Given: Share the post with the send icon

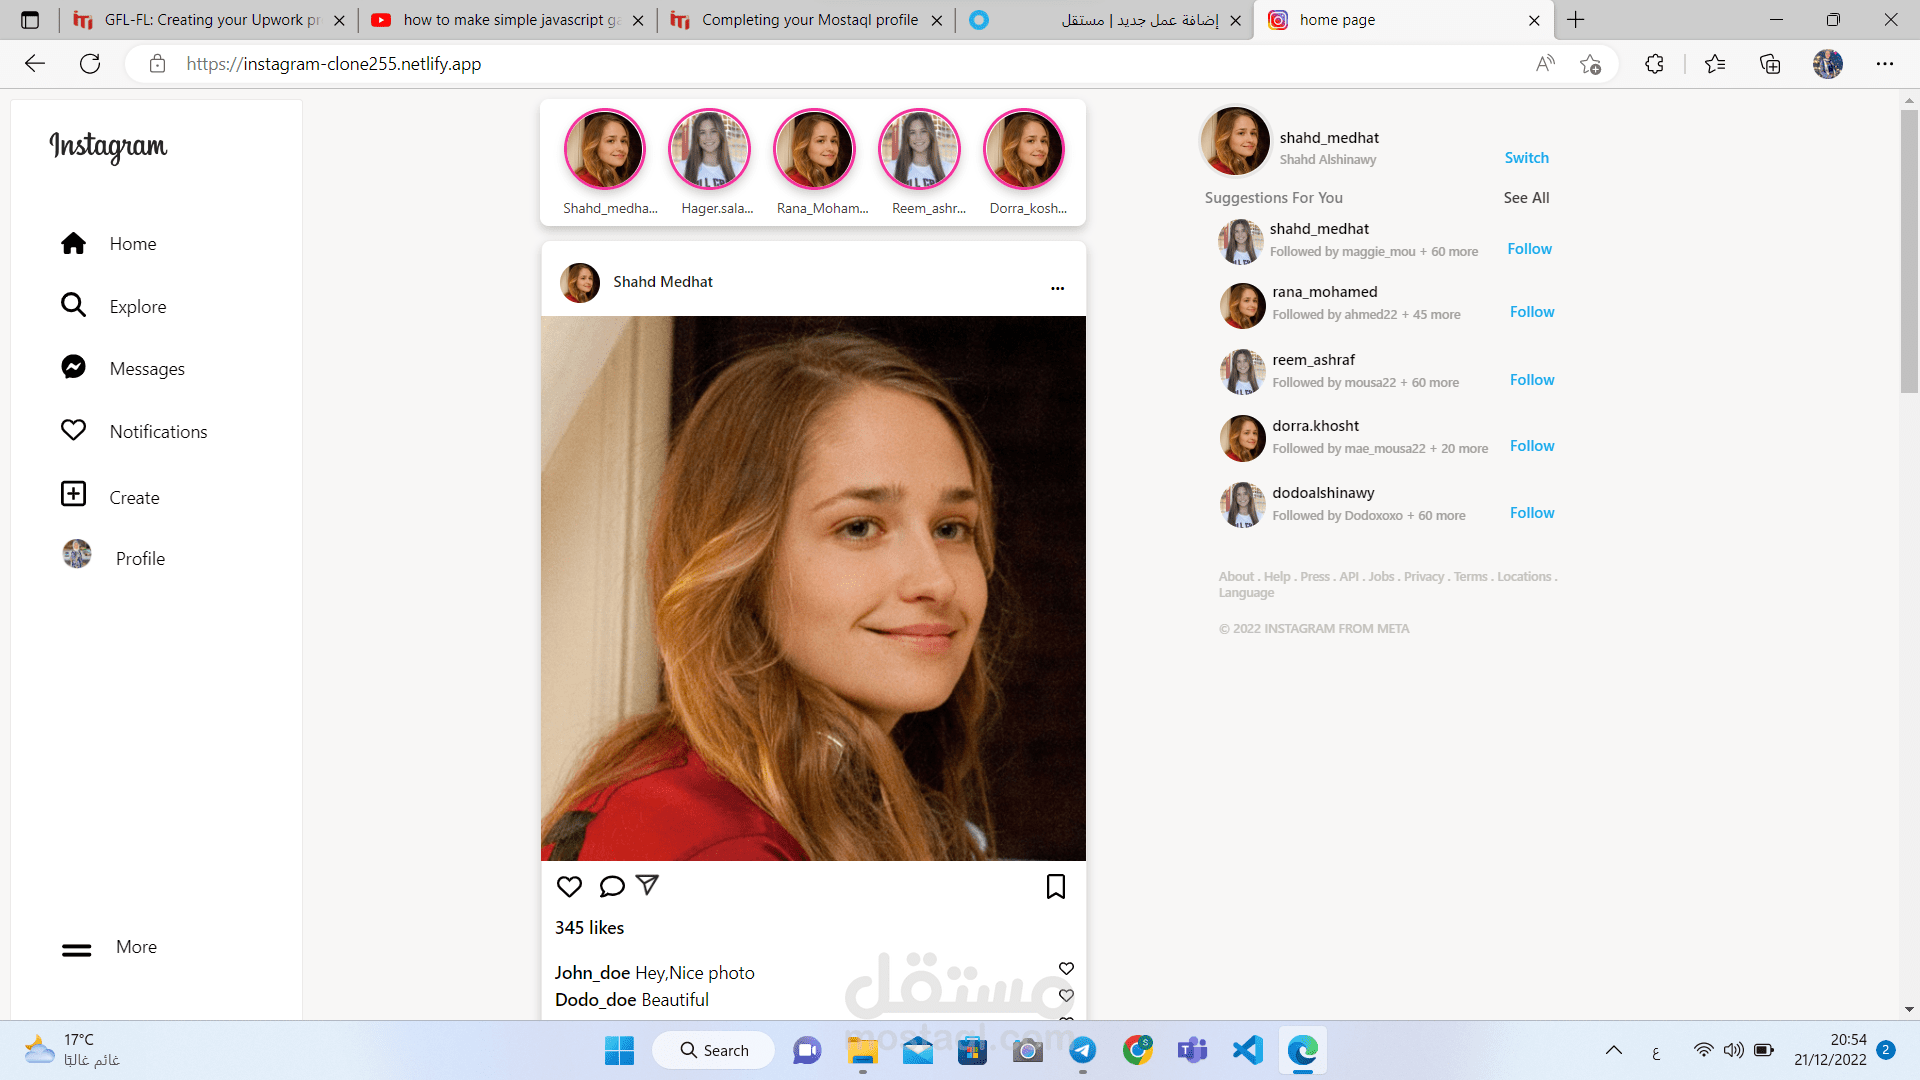Looking at the screenshot, I should pyautogui.click(x=648, y=885).
